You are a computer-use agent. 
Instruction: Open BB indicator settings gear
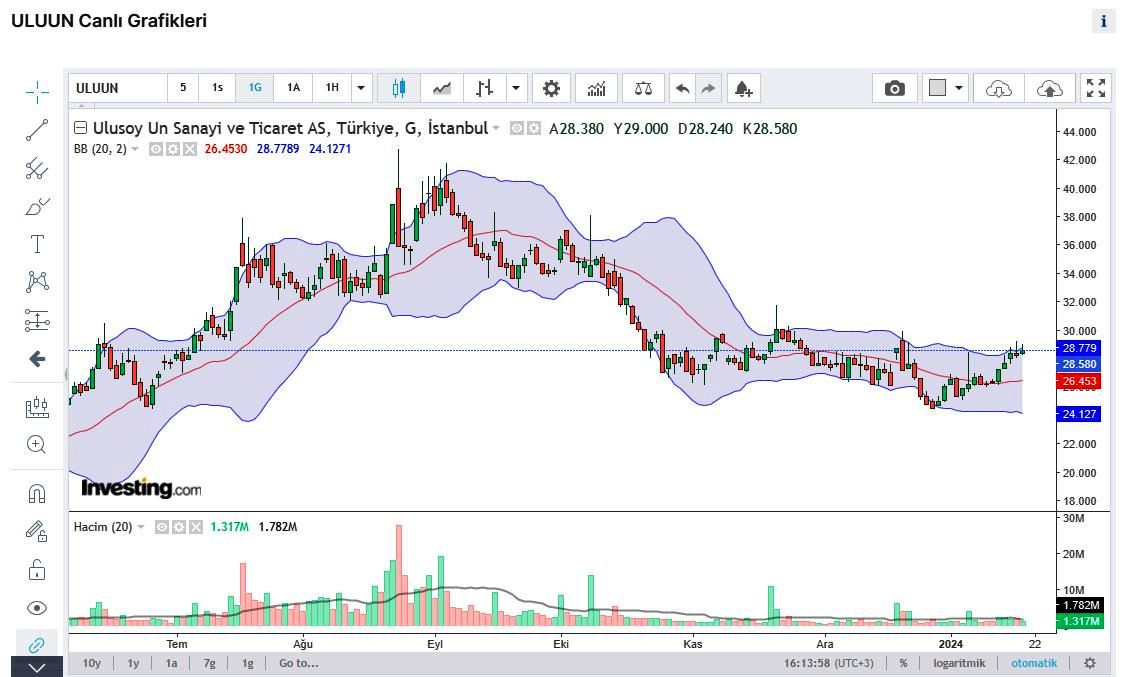[172, 149]
